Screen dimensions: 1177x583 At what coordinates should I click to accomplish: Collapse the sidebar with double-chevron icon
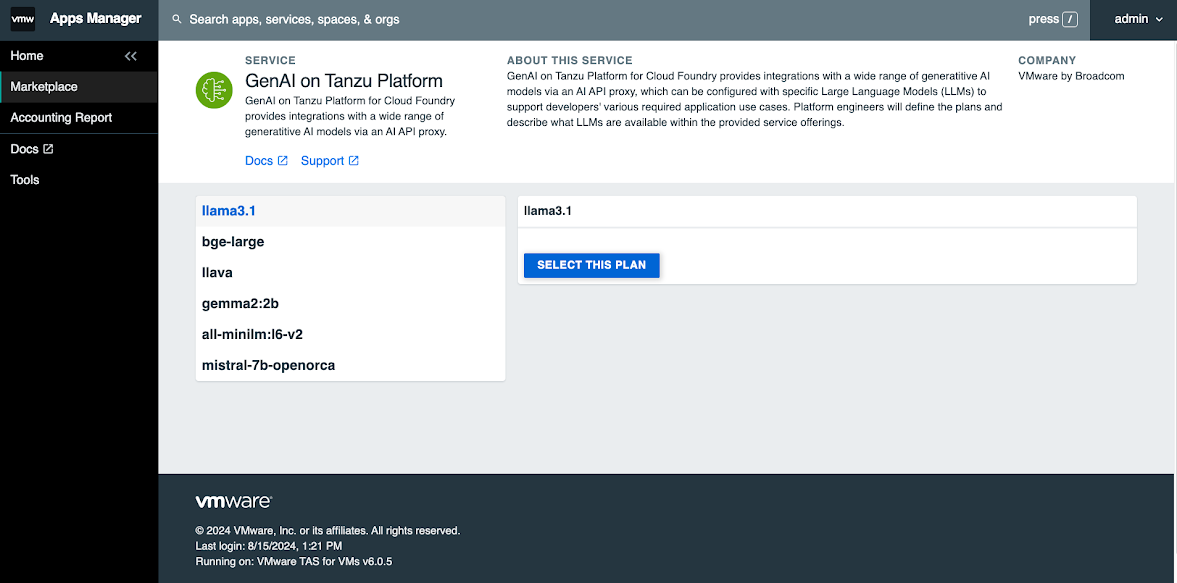(131, 56)
